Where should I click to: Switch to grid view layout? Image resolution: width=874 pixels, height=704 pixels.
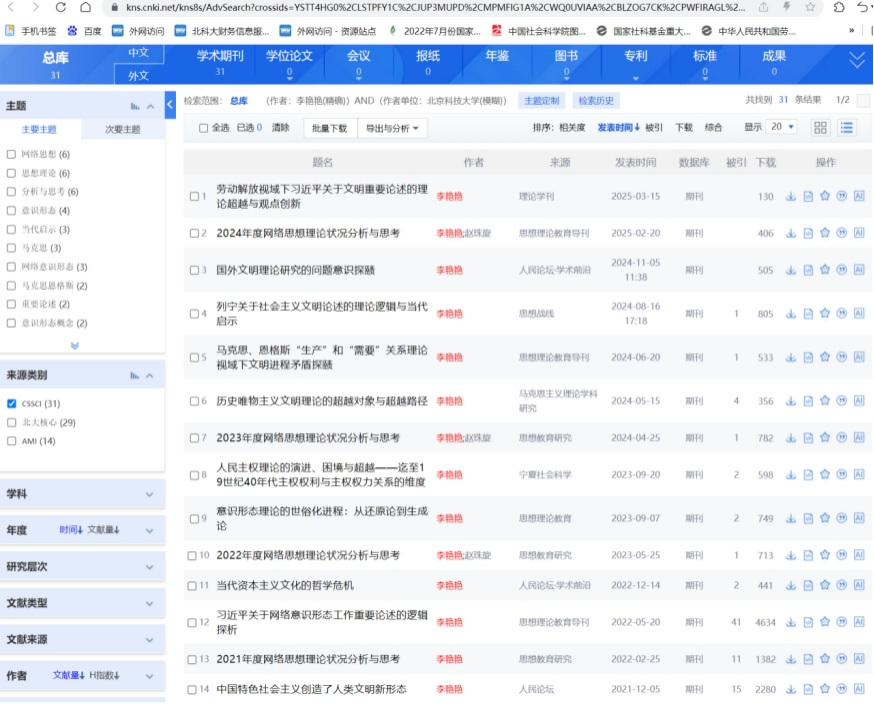820,127
